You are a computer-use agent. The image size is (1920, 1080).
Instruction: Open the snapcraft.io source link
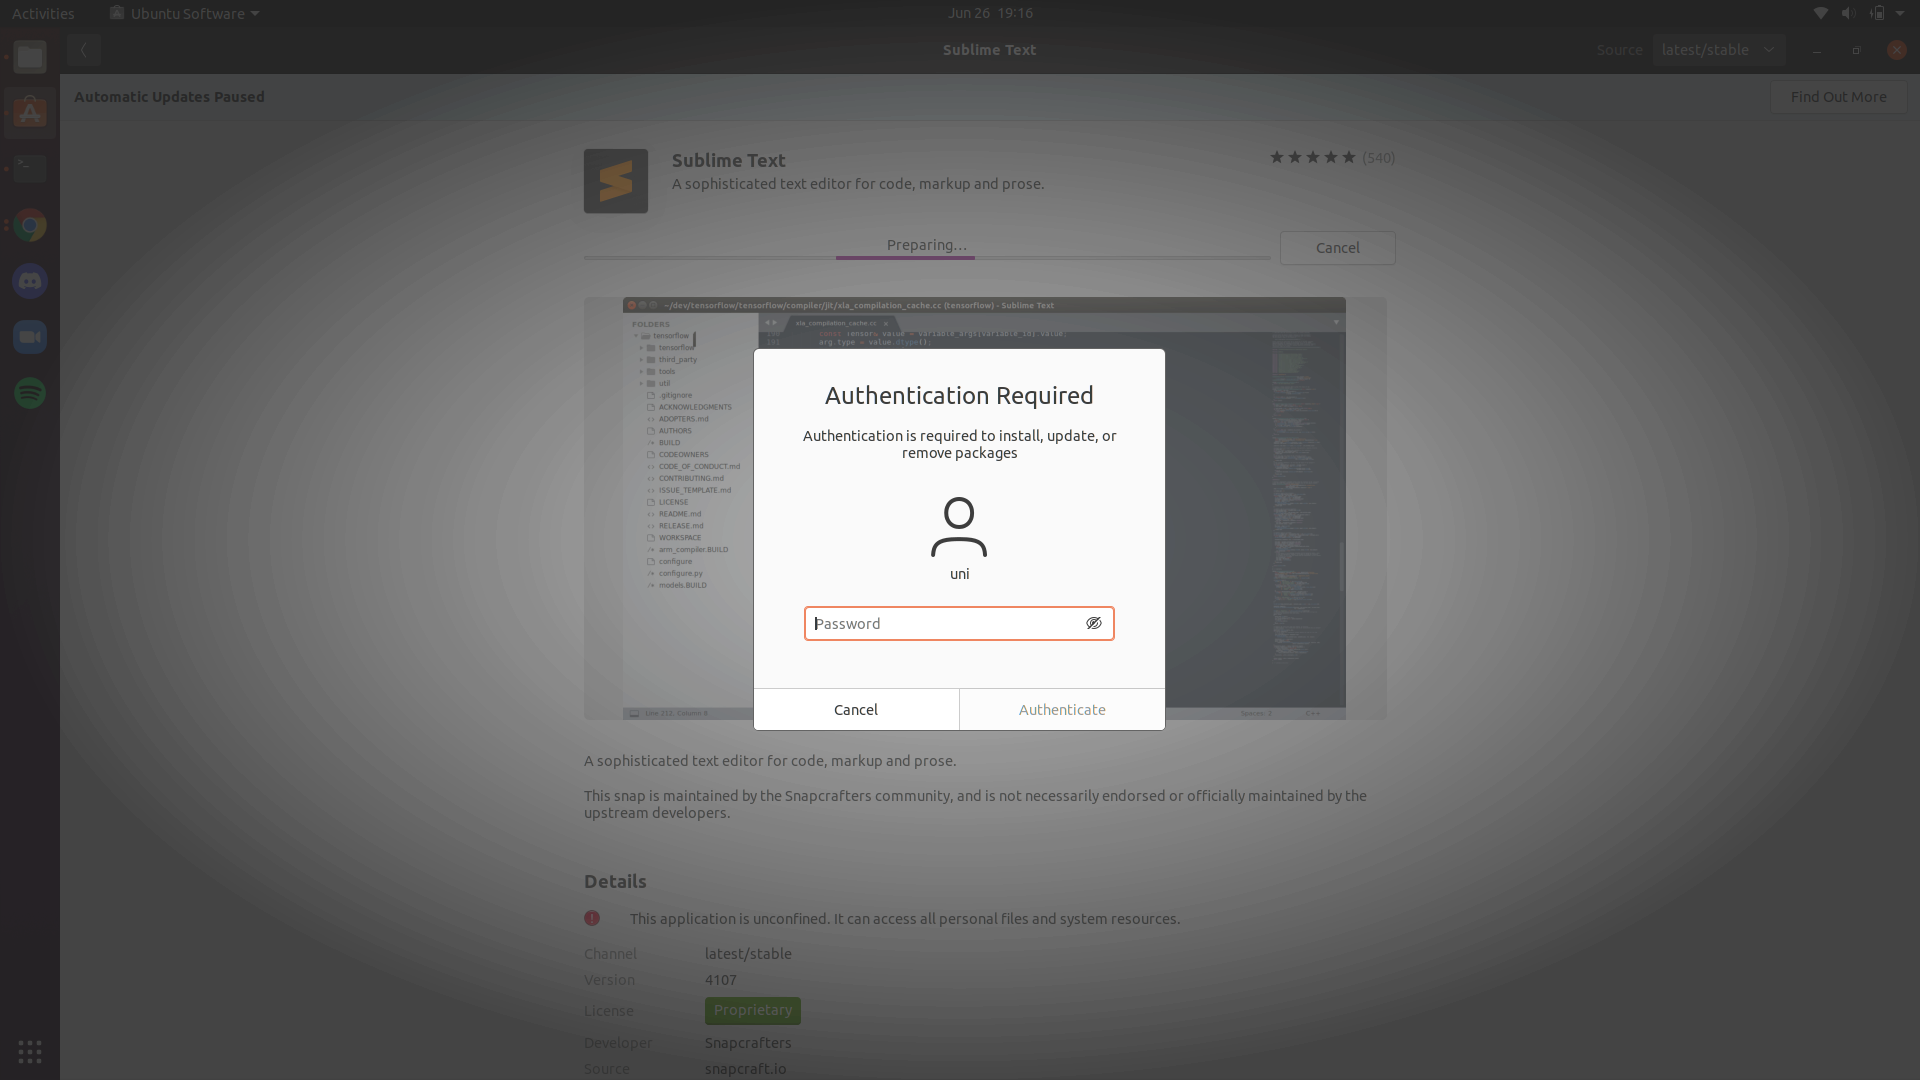click(745, 1068)
